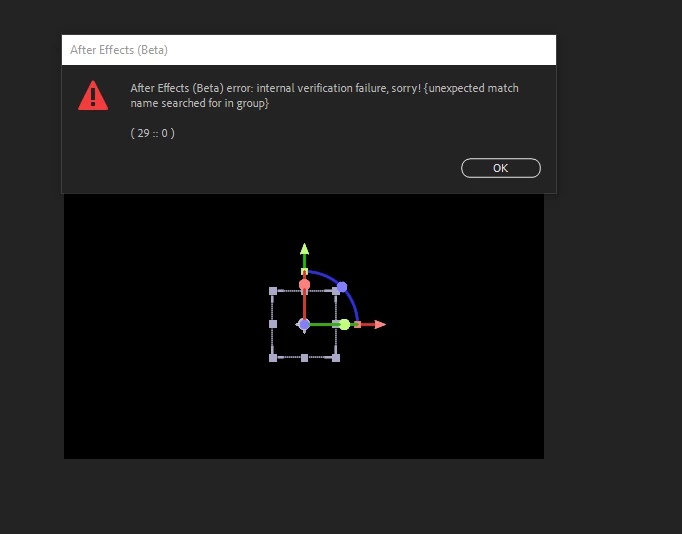
Task: Select the bottom-right bounding box handle
Action: click(336, 358)
